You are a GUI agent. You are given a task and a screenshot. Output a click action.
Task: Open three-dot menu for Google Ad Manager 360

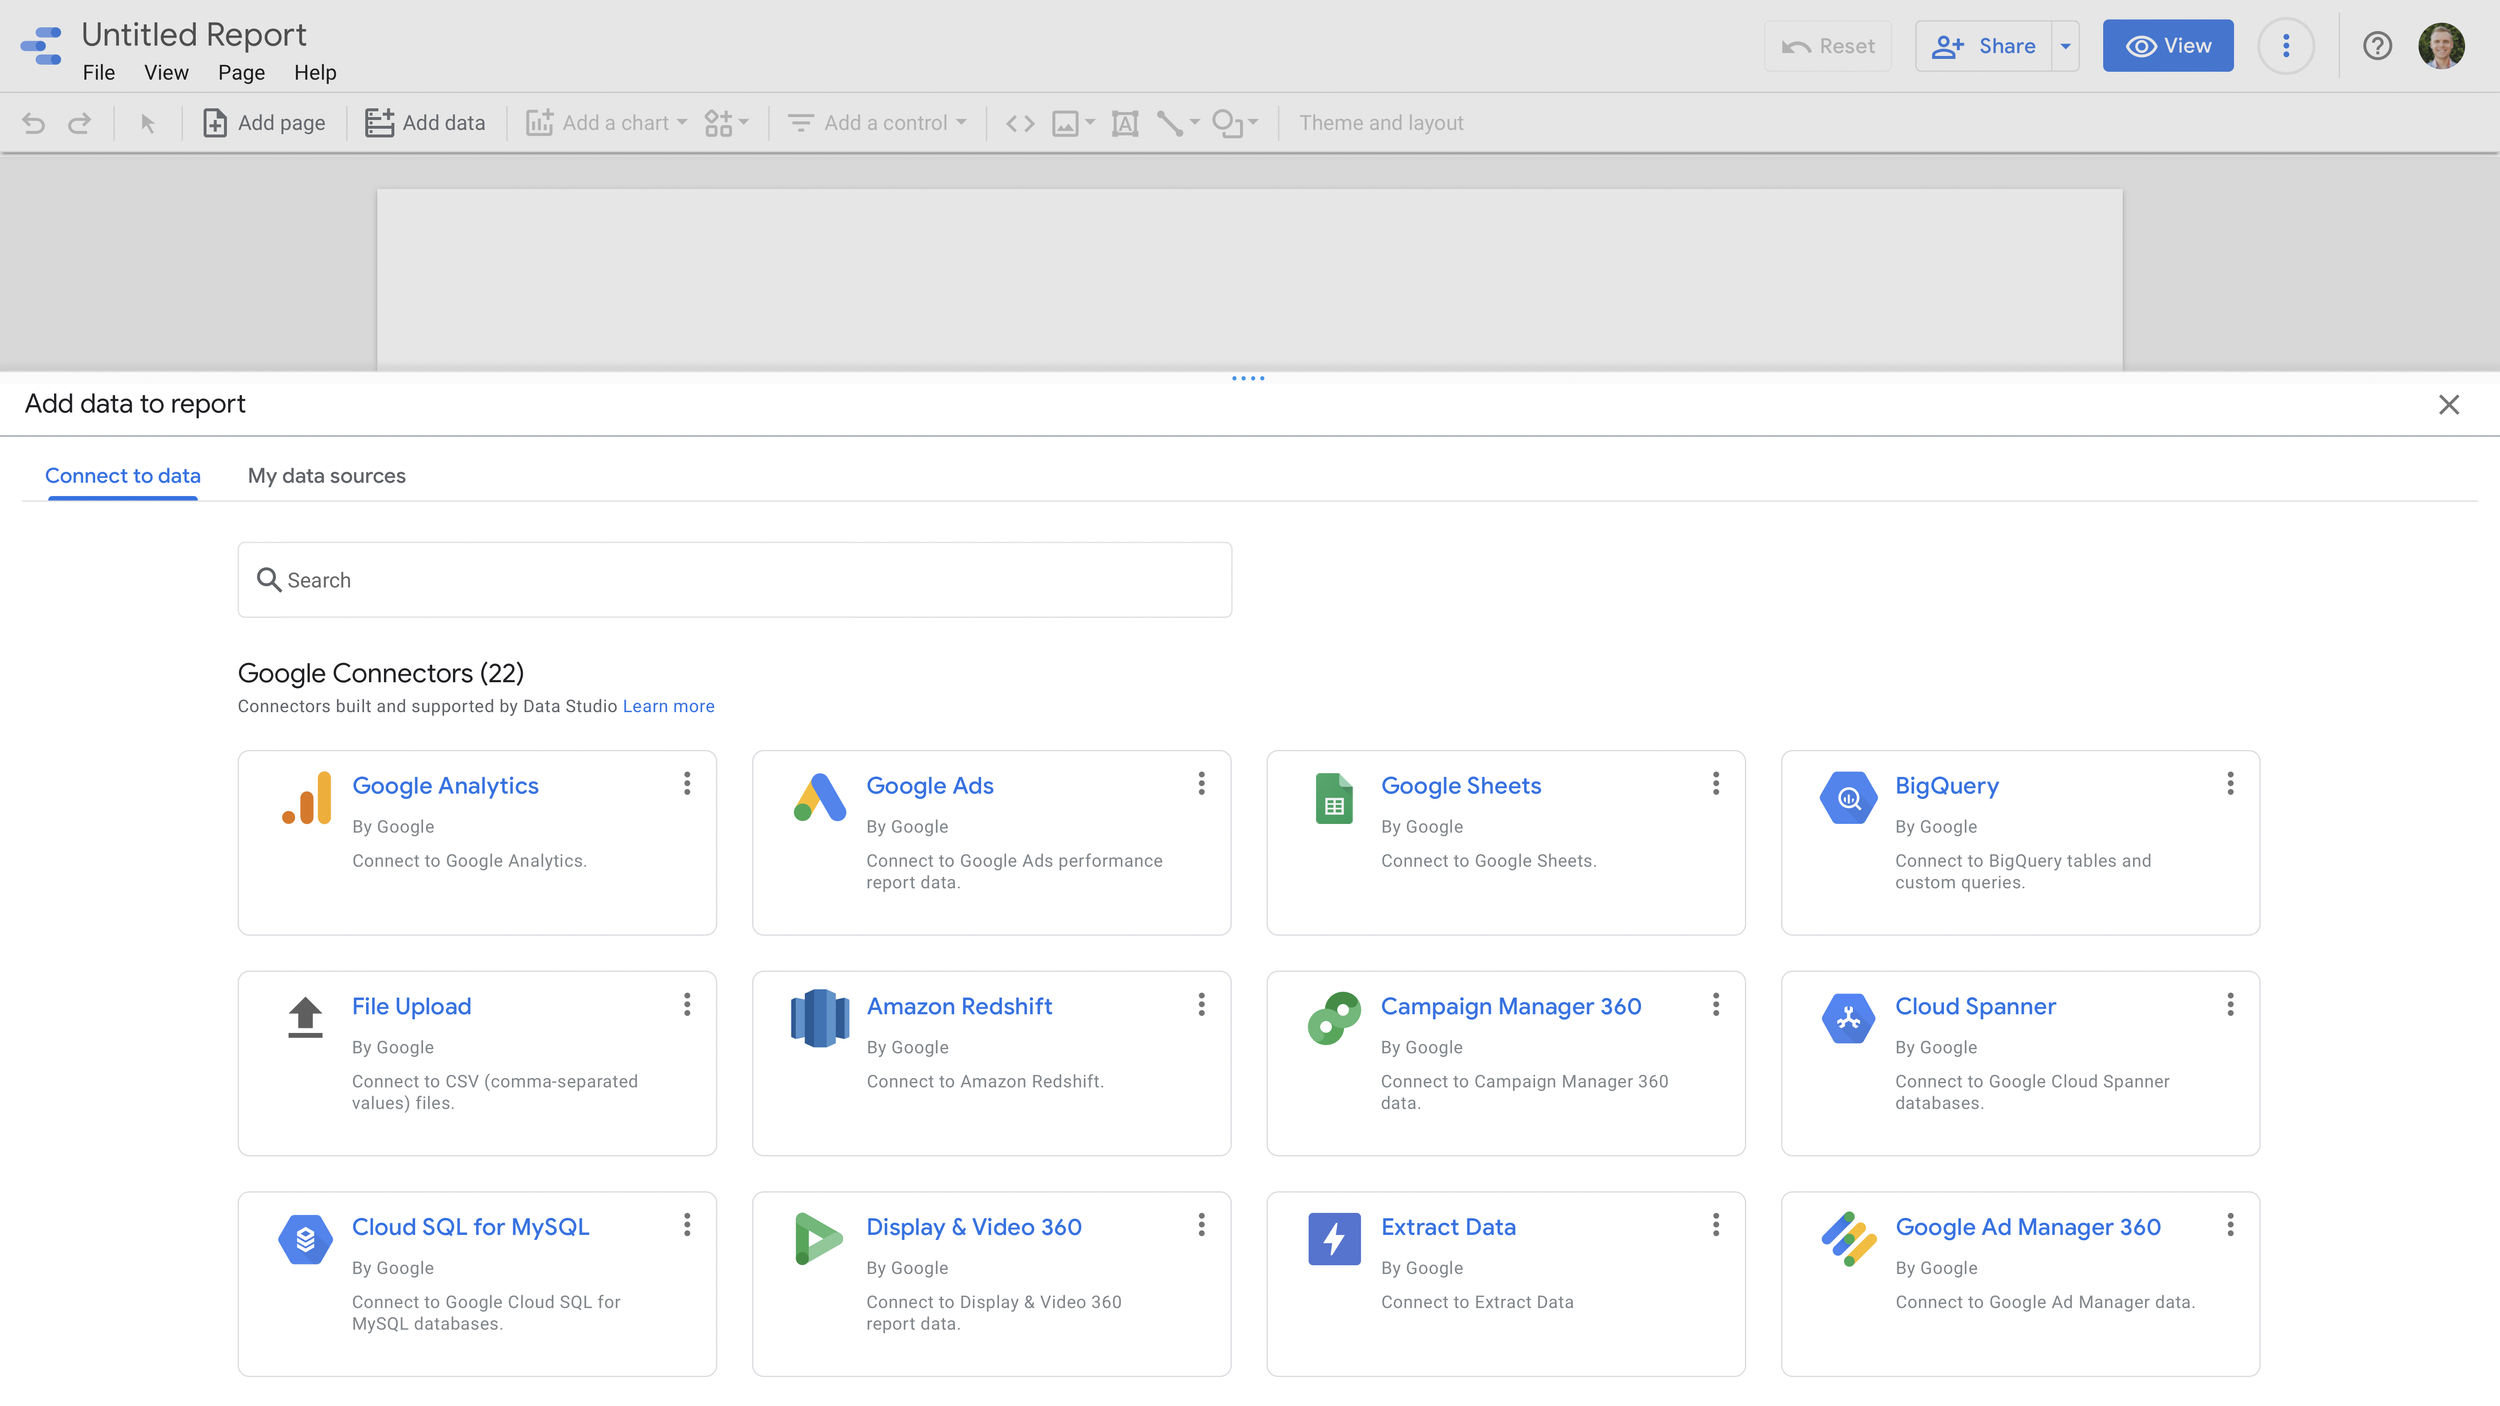pyautogui.click(x=2230, y=1226)
